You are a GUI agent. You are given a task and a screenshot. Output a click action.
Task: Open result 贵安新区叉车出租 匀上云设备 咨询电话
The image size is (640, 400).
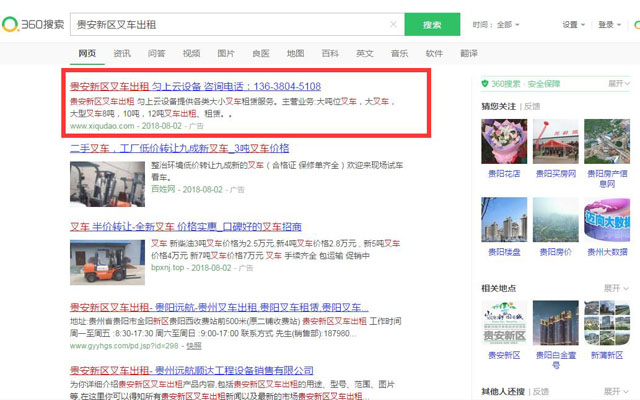click(196, 86)
